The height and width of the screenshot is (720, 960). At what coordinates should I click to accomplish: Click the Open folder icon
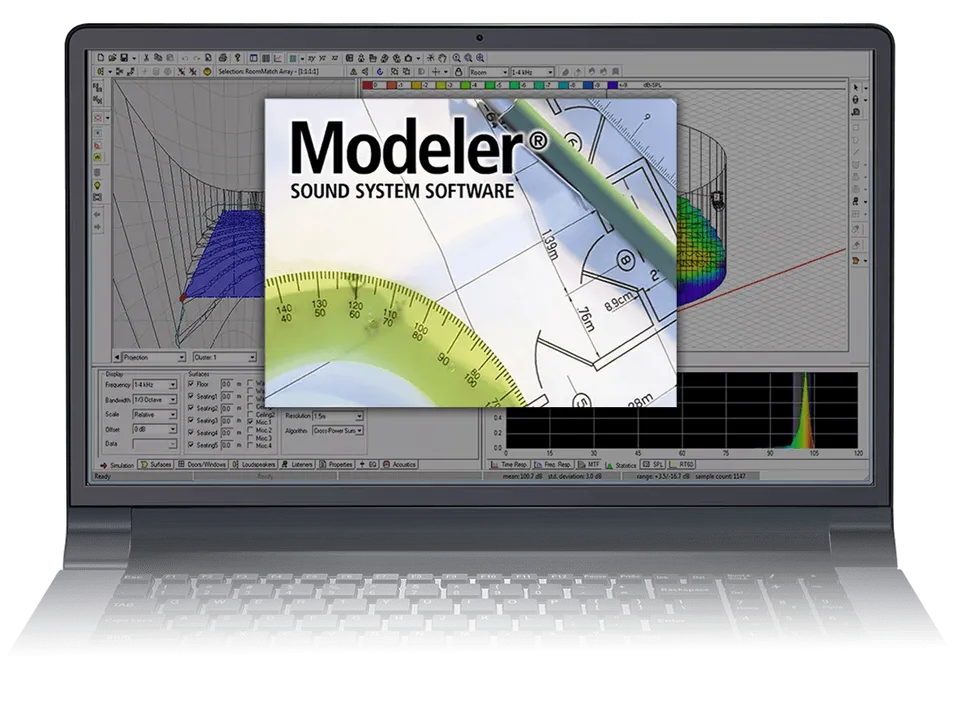point(112,58)
